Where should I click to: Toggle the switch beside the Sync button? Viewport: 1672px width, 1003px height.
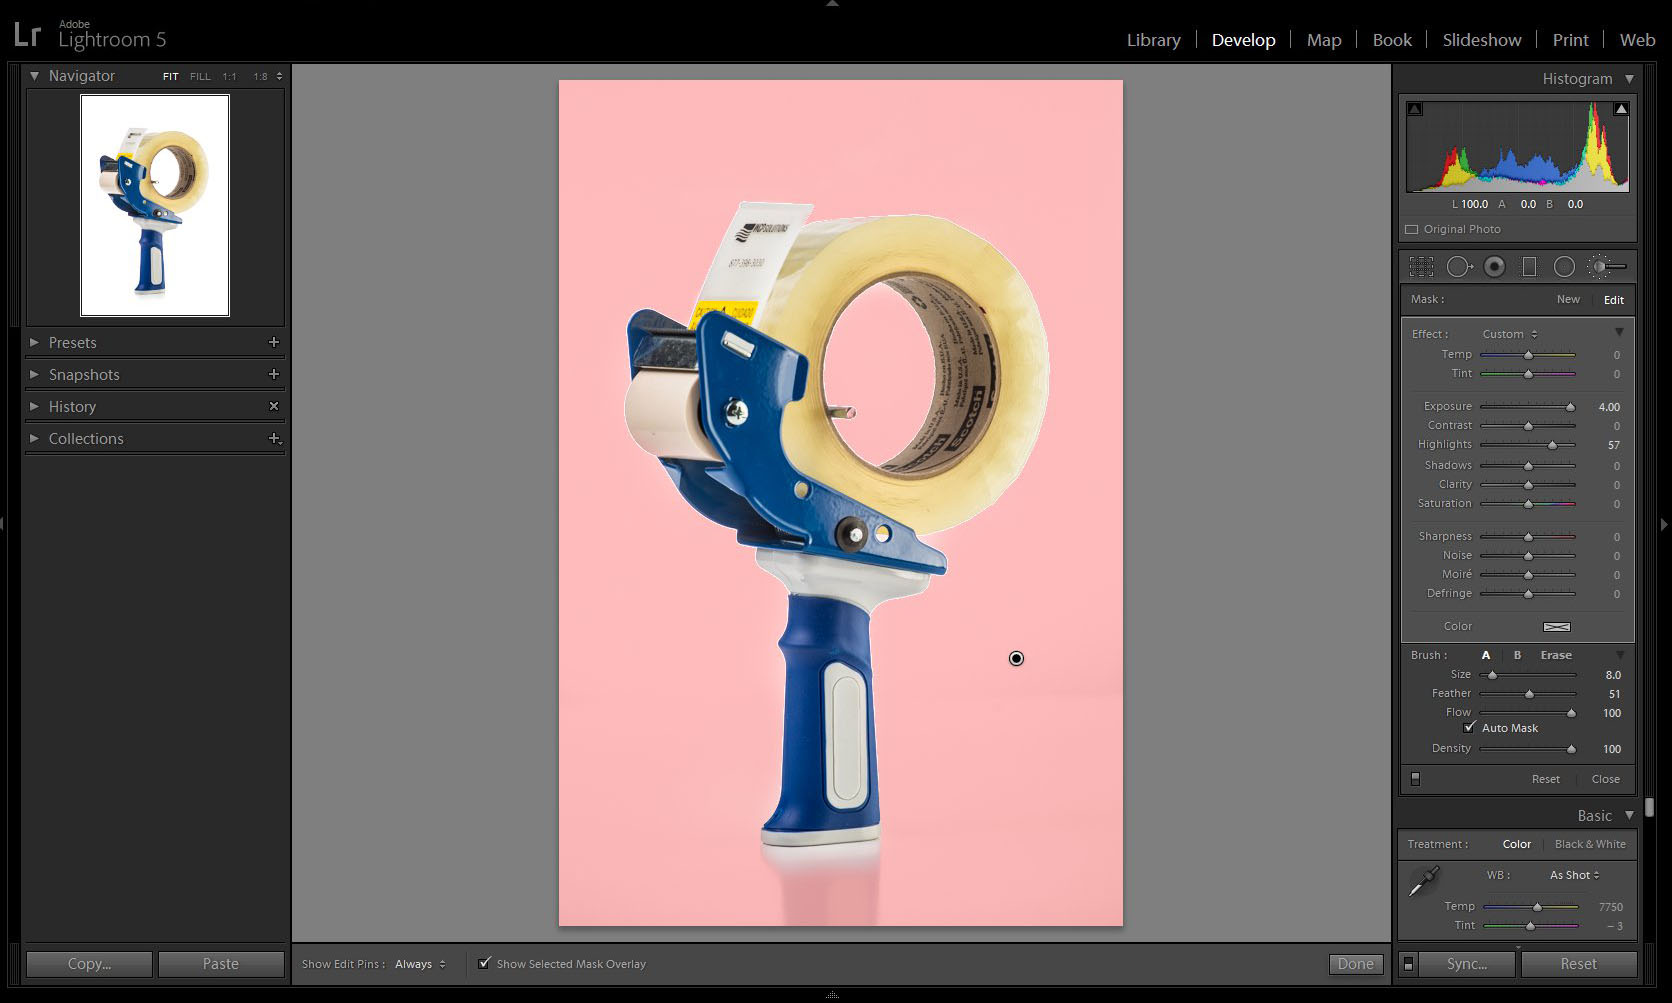tap(1408, 964)
